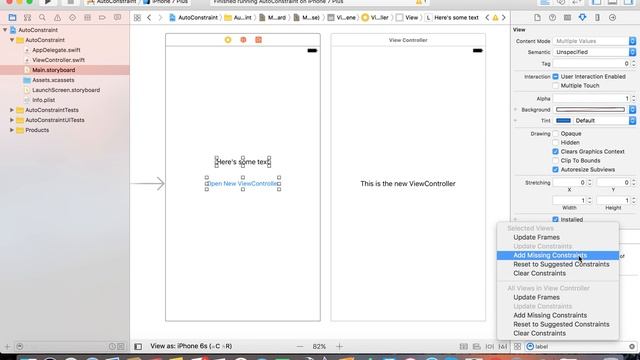The image size is (640, 360).
Task: Open the Breakpoint navigator icon
Action: click(102, 18)
